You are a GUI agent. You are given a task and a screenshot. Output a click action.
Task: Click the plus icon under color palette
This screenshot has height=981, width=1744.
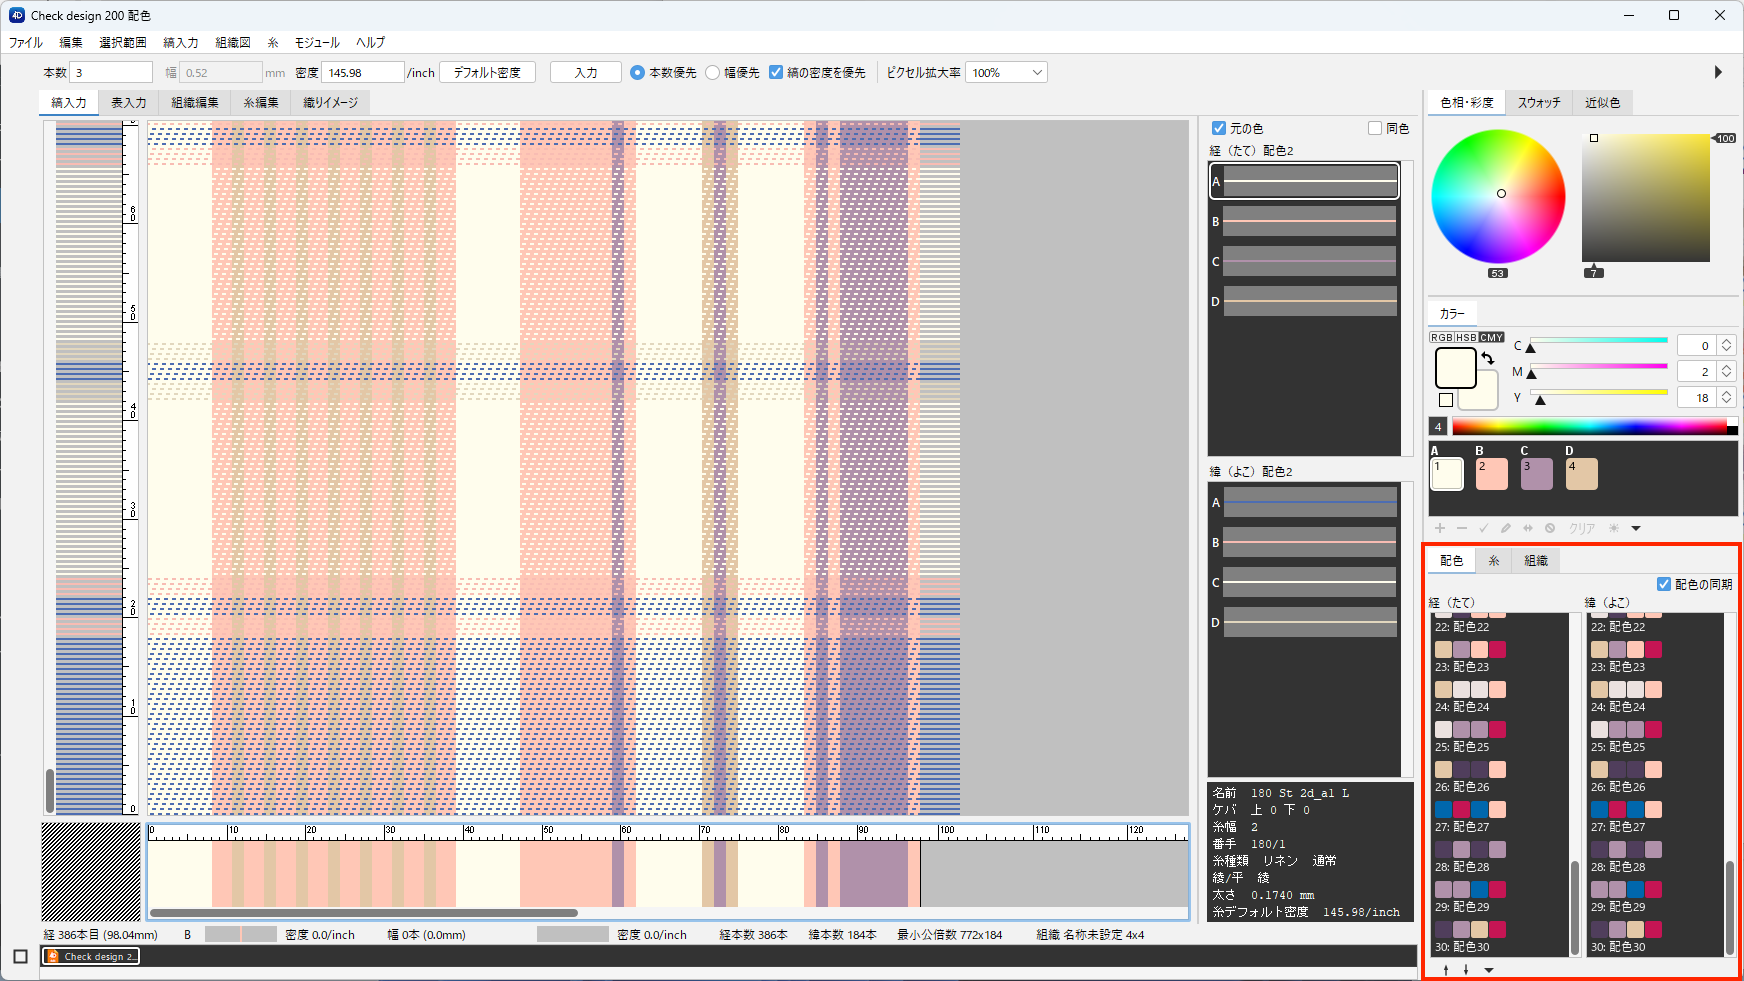click(1440, 528)
